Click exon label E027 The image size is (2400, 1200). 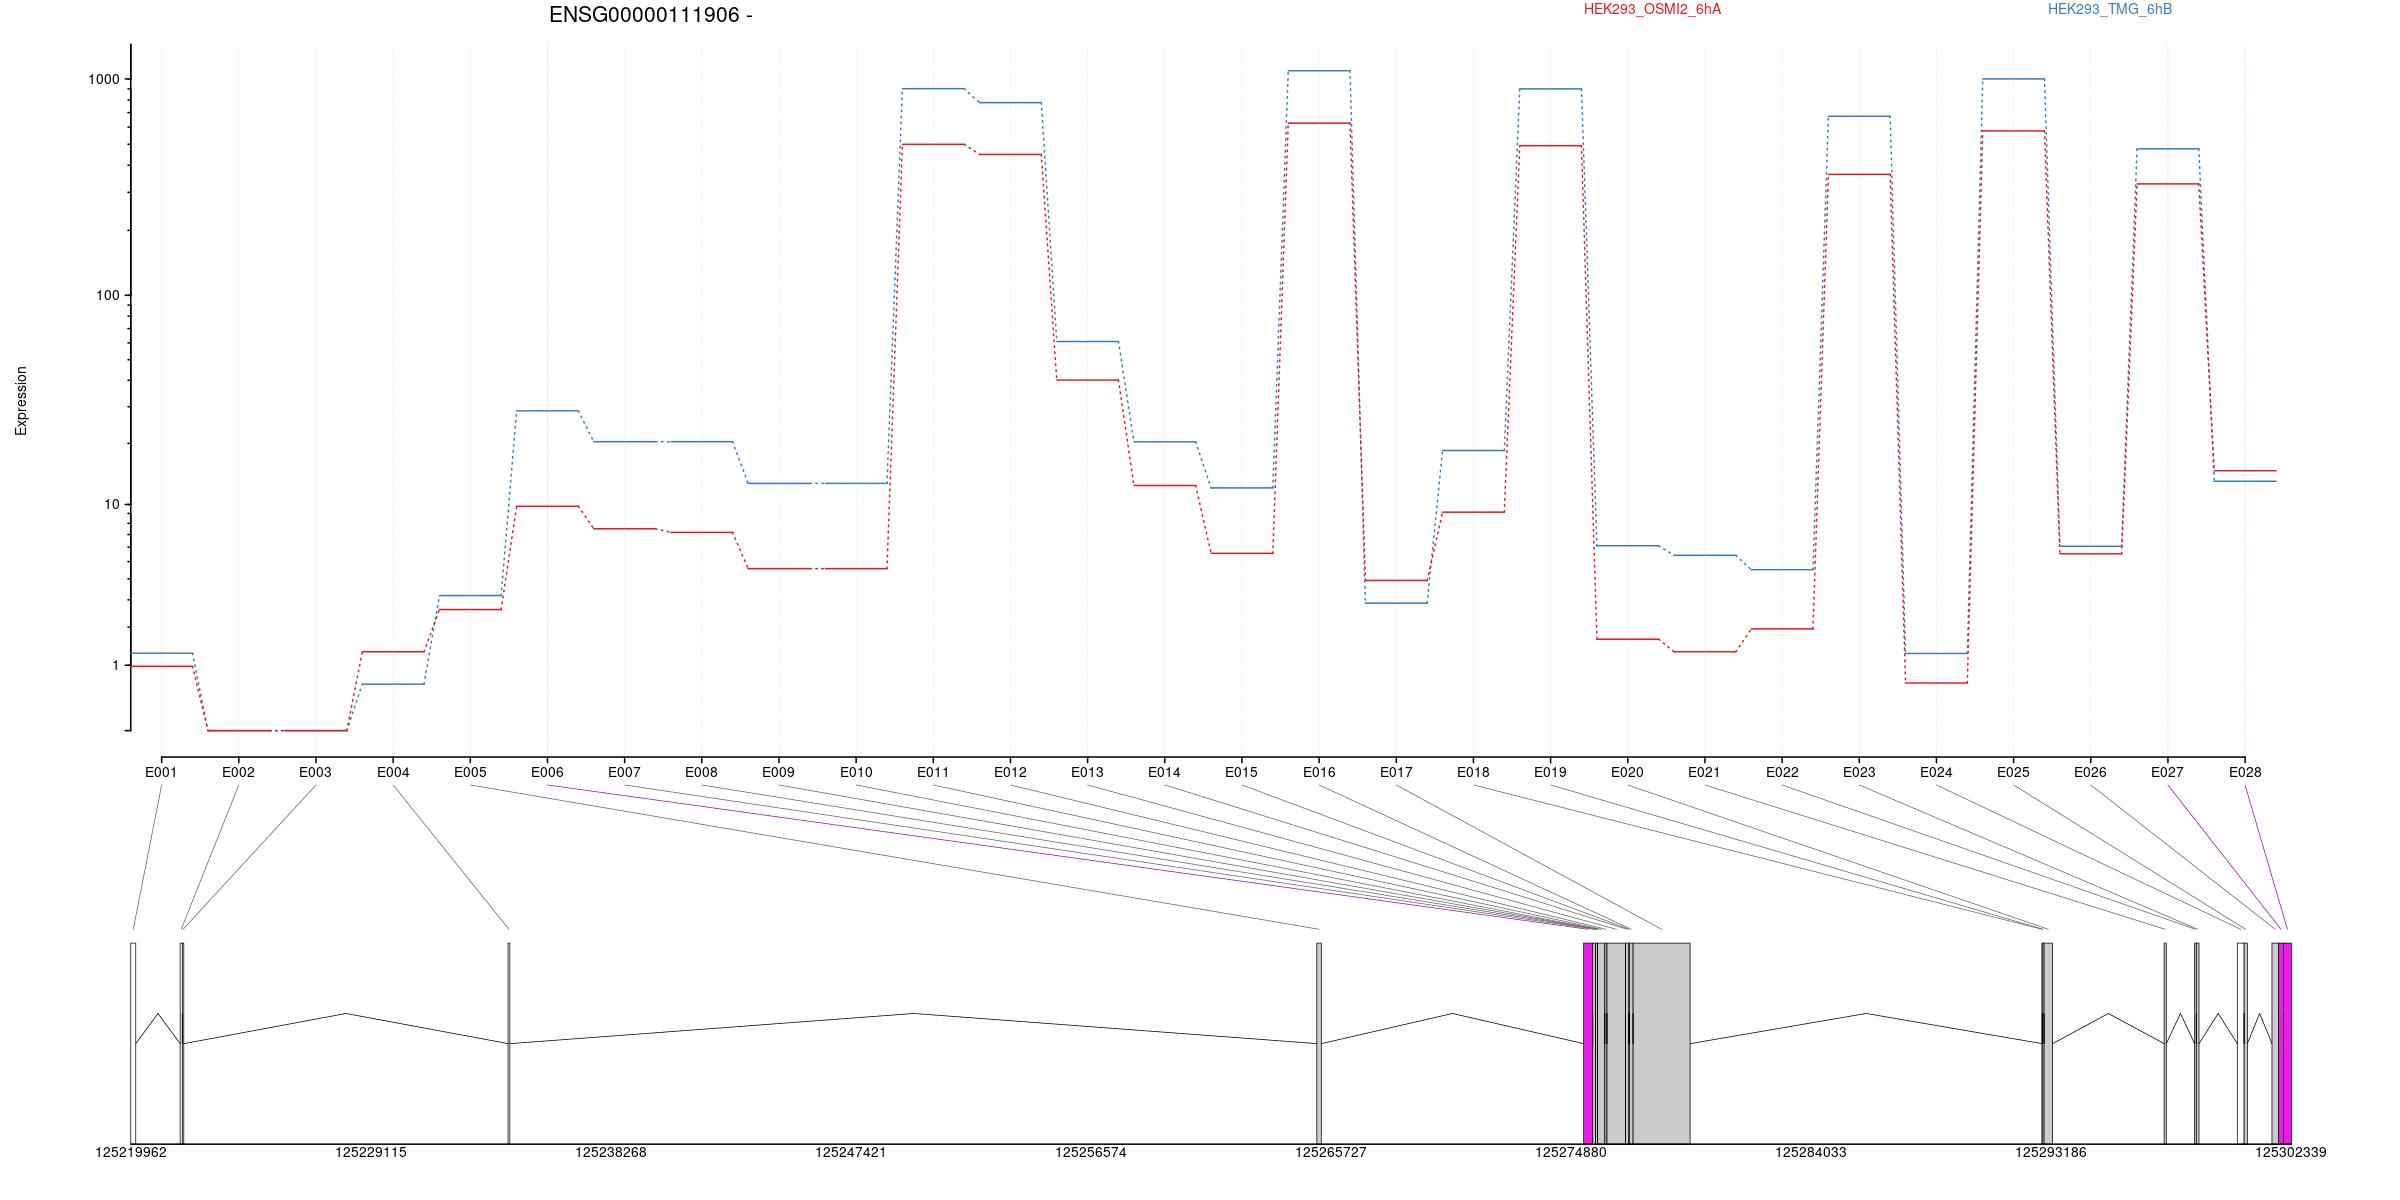2167,772
